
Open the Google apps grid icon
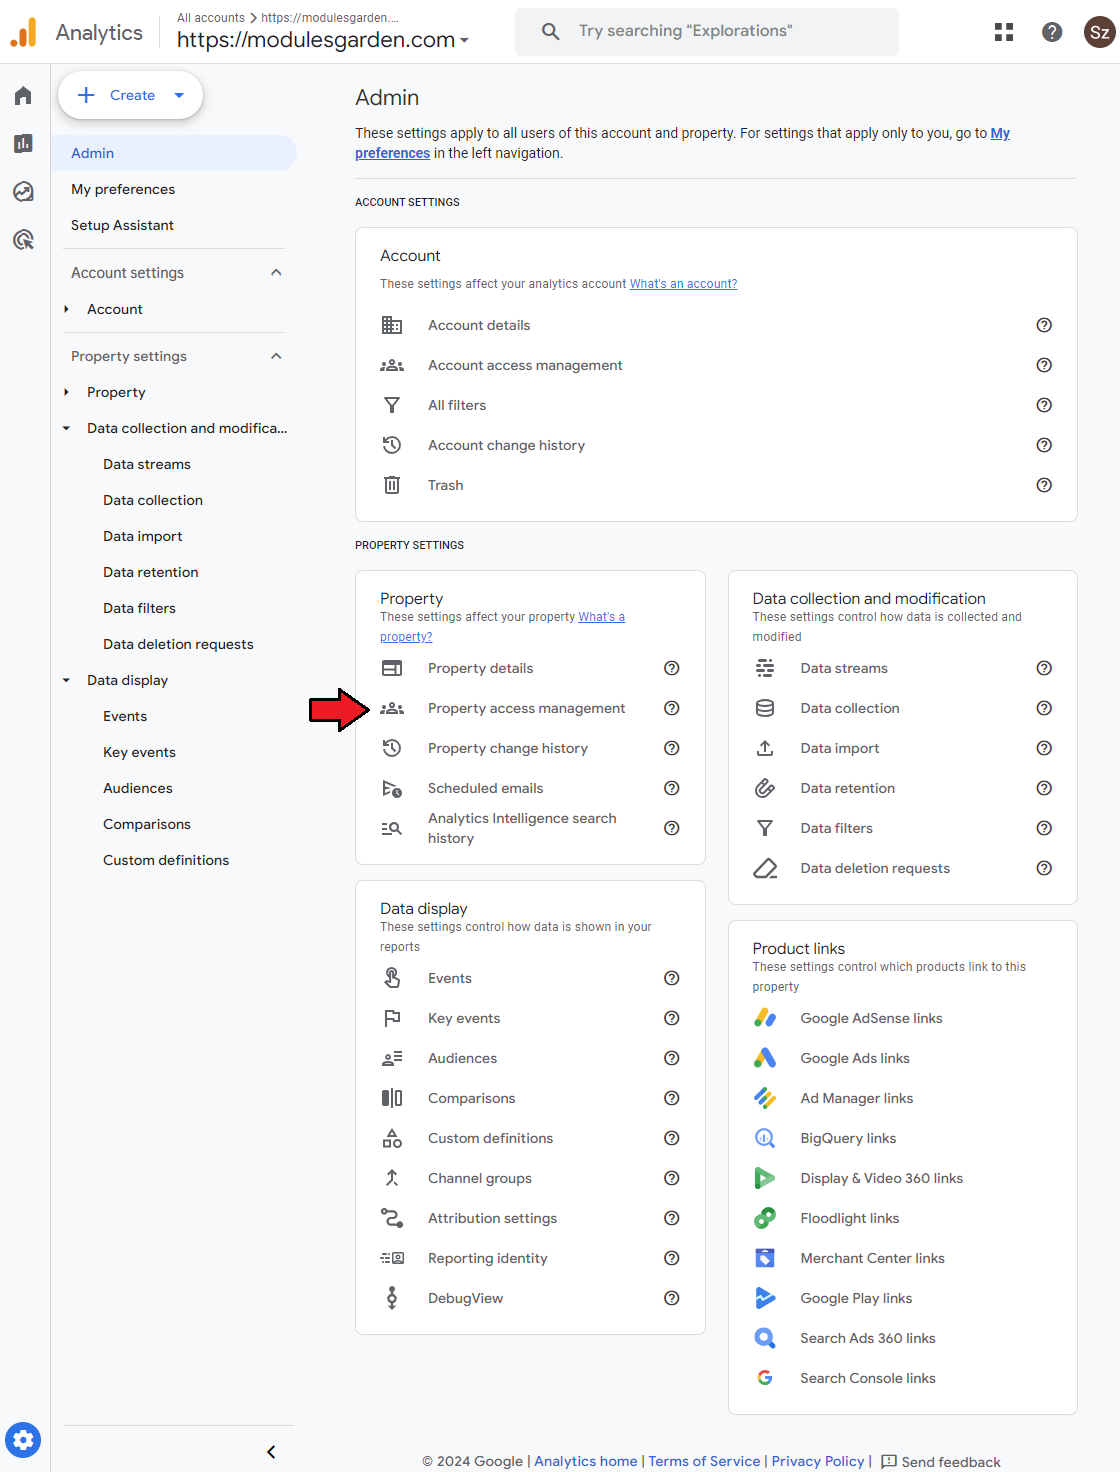[1004, 32]
